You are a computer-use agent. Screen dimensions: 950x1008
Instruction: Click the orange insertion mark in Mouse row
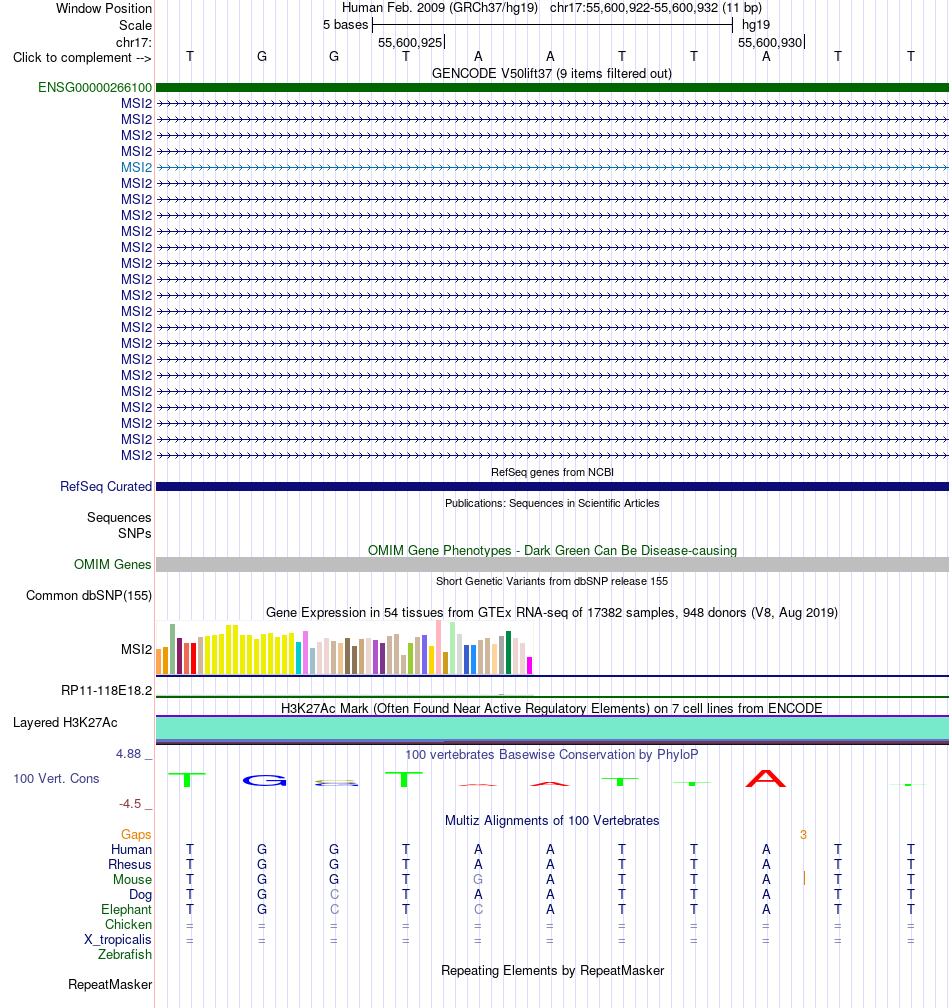(x=804, y=878)
